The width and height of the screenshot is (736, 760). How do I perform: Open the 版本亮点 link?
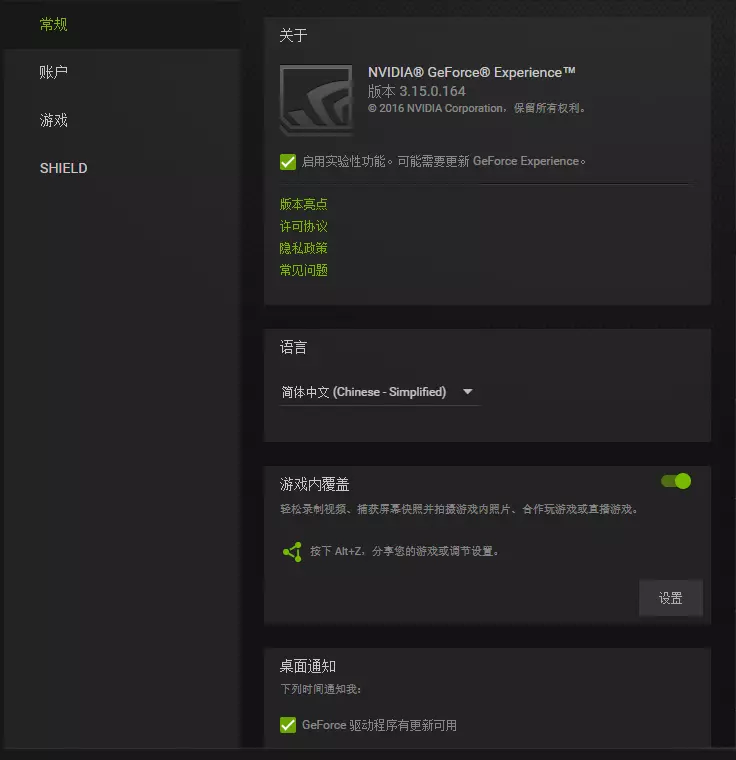click(304, 204)
